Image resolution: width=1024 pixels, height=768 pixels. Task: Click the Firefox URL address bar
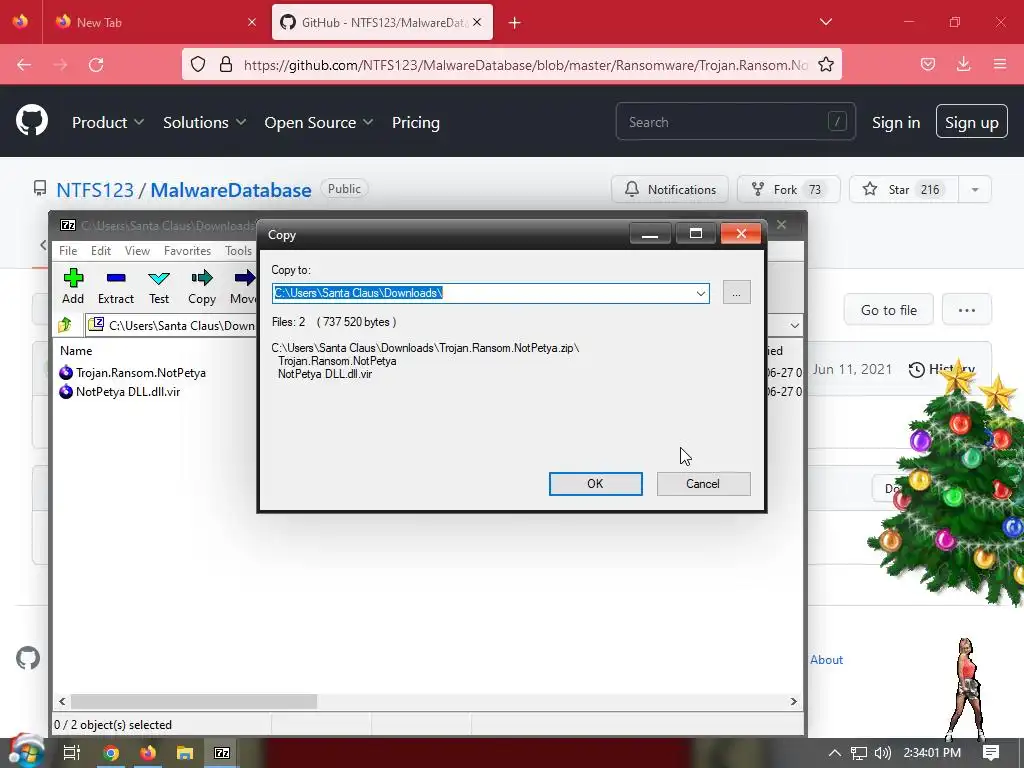(511, 64)
